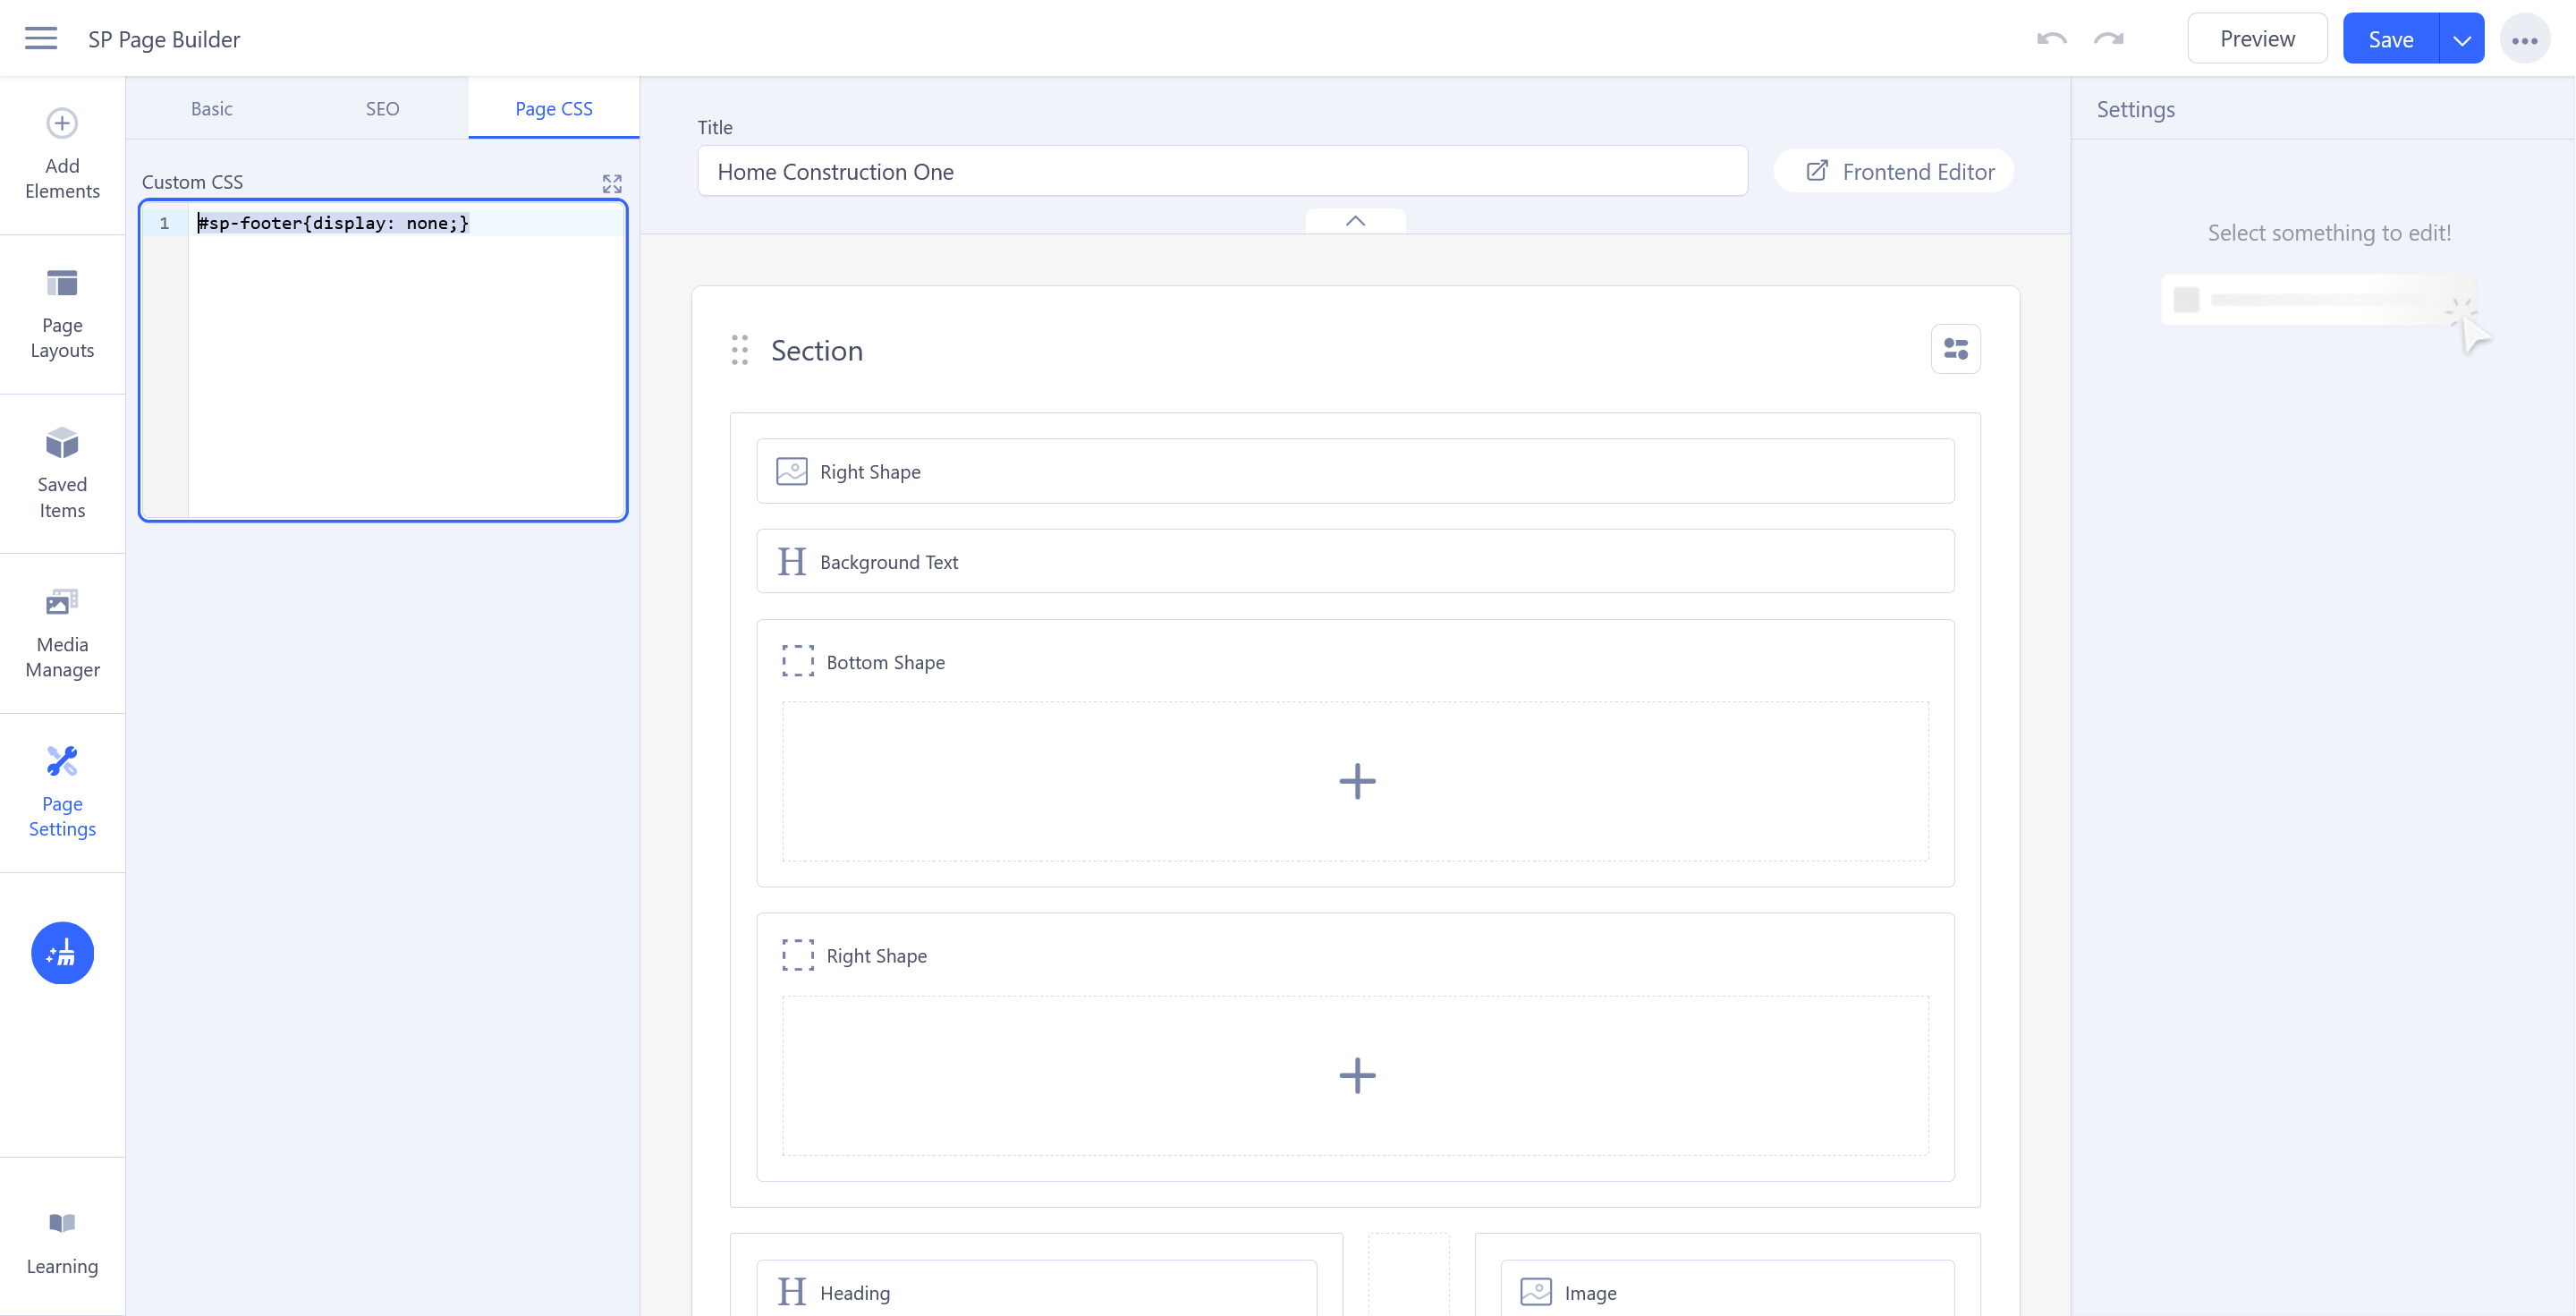2576x1316 pixels.
Task: Open the Learning section
Action: pyautogui.click(x=62, y=1243)
